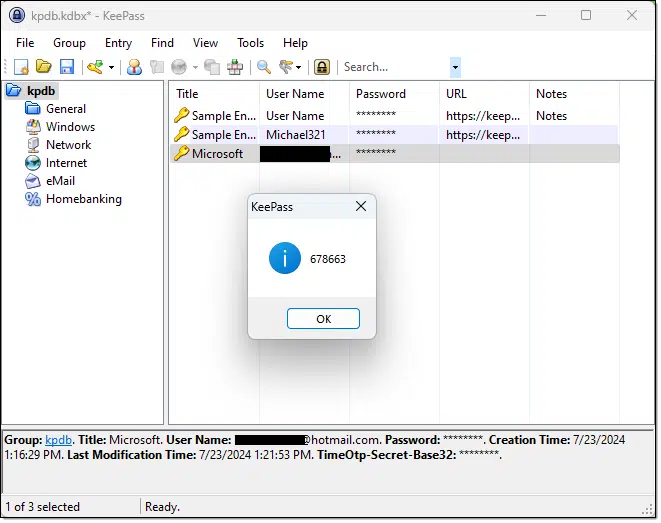Viewport: 661px width, 523px height.
Task: Sort entries by User Name column header
Action: pyautogui.click(x=304, y=94)
